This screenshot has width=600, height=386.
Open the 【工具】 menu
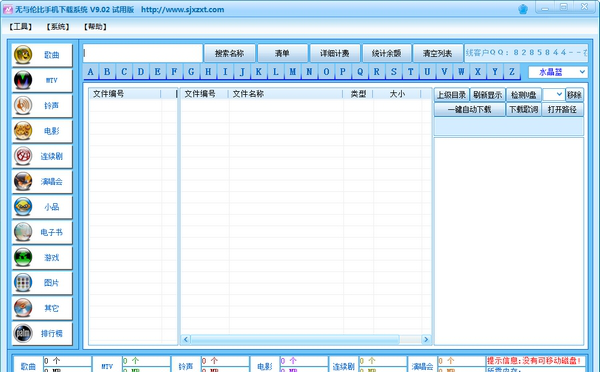click(x=20, y=26)
